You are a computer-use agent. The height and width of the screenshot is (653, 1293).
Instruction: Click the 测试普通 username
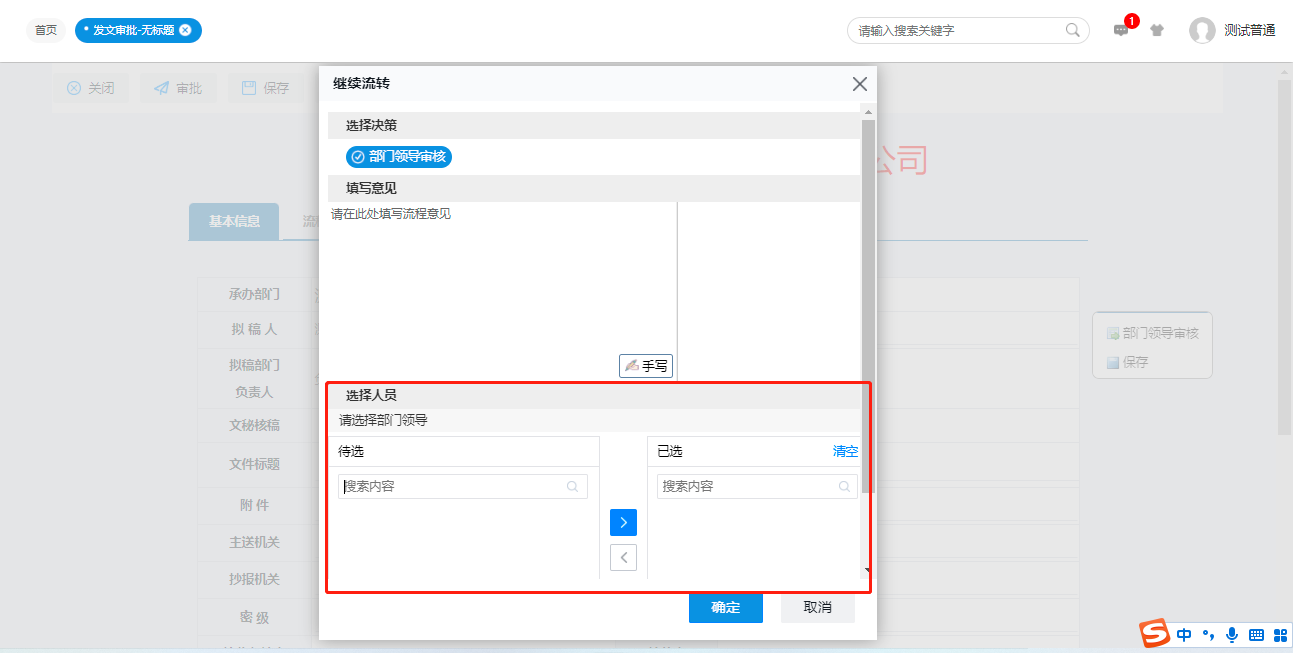pos(1250,30)
